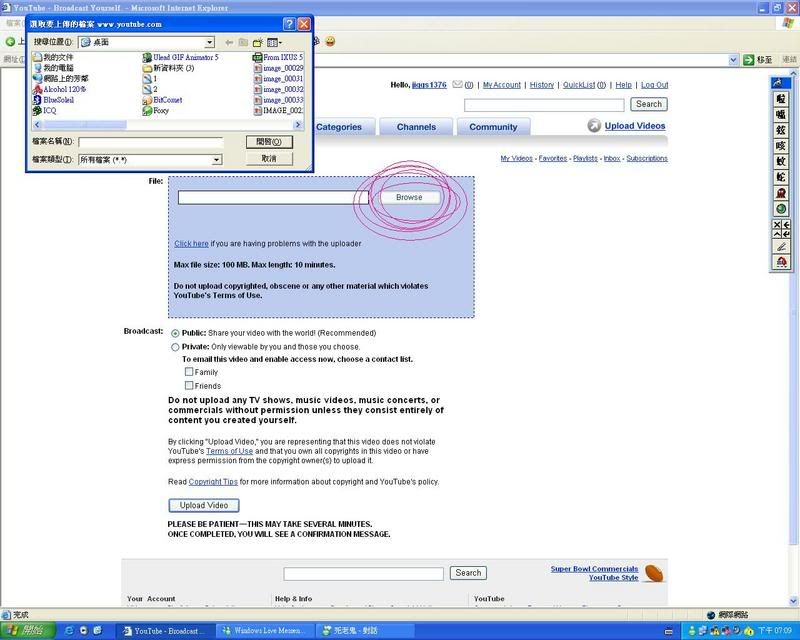
Task: Open the Channels tab
Action: tap(416, 127)
